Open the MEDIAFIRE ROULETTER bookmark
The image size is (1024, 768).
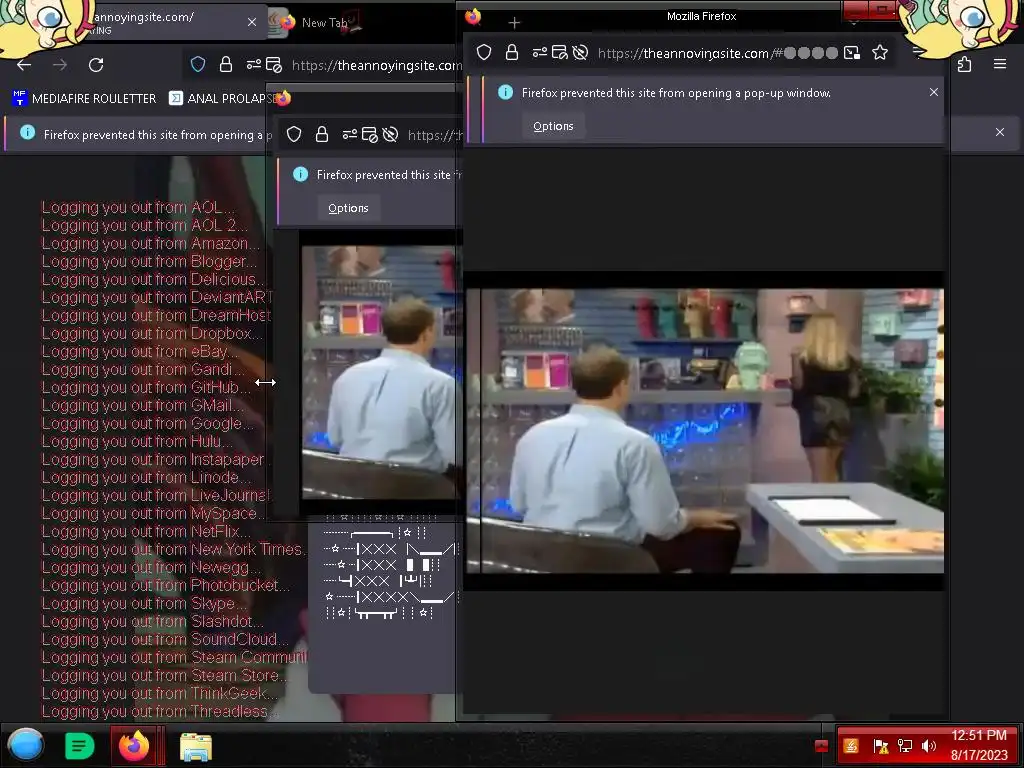coord(84,99)
